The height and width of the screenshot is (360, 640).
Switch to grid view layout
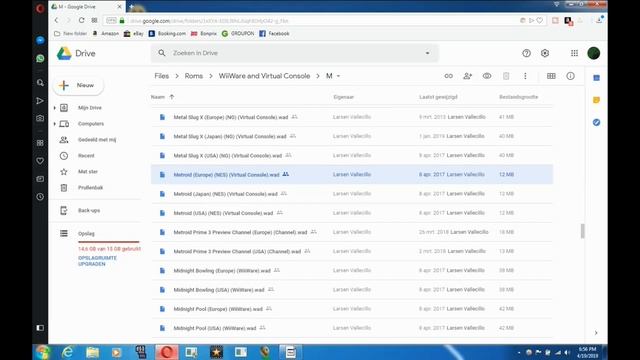pos(551,76)
